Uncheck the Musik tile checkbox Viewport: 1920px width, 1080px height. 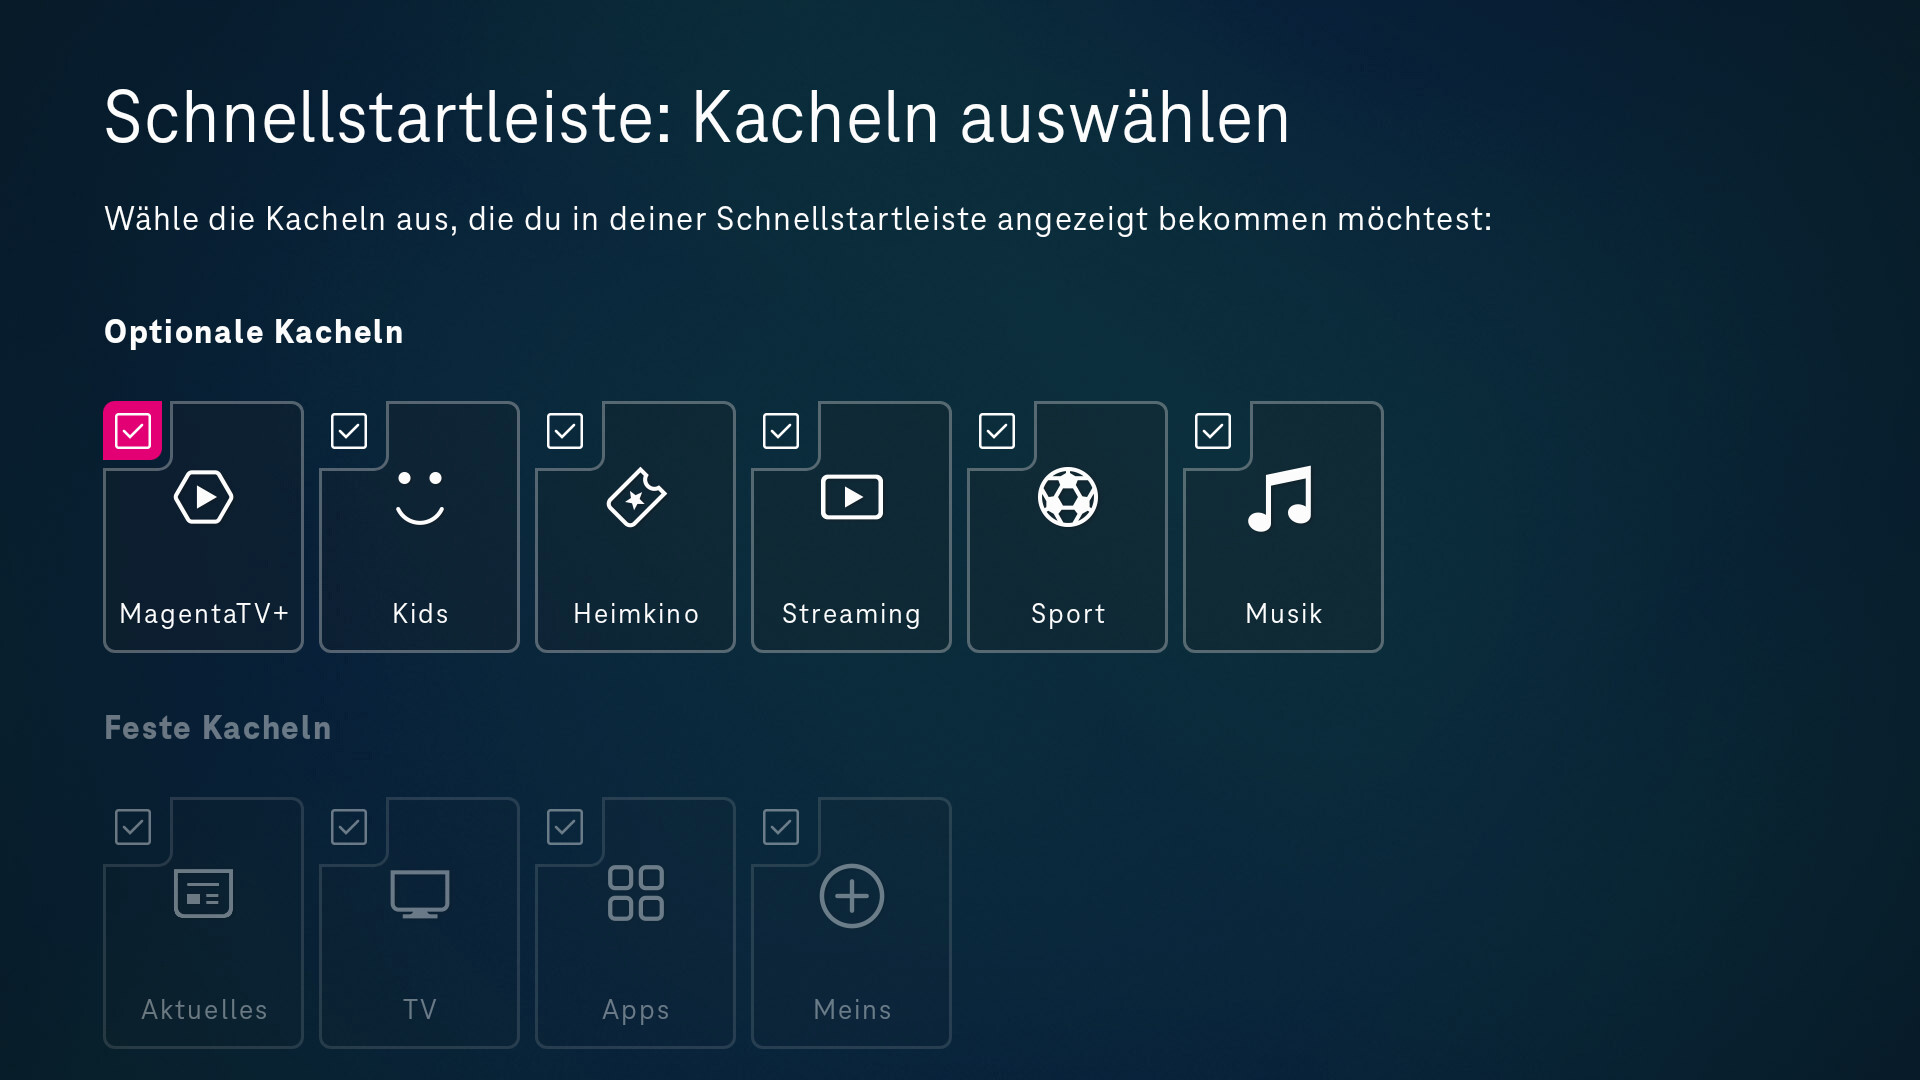(x=1213, y=431)
